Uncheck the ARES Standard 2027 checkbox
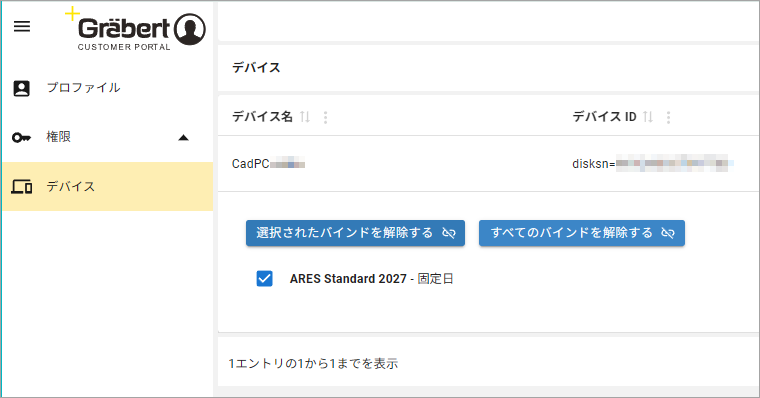The height and width of the screenshot is (398, 760). (264, 279)
